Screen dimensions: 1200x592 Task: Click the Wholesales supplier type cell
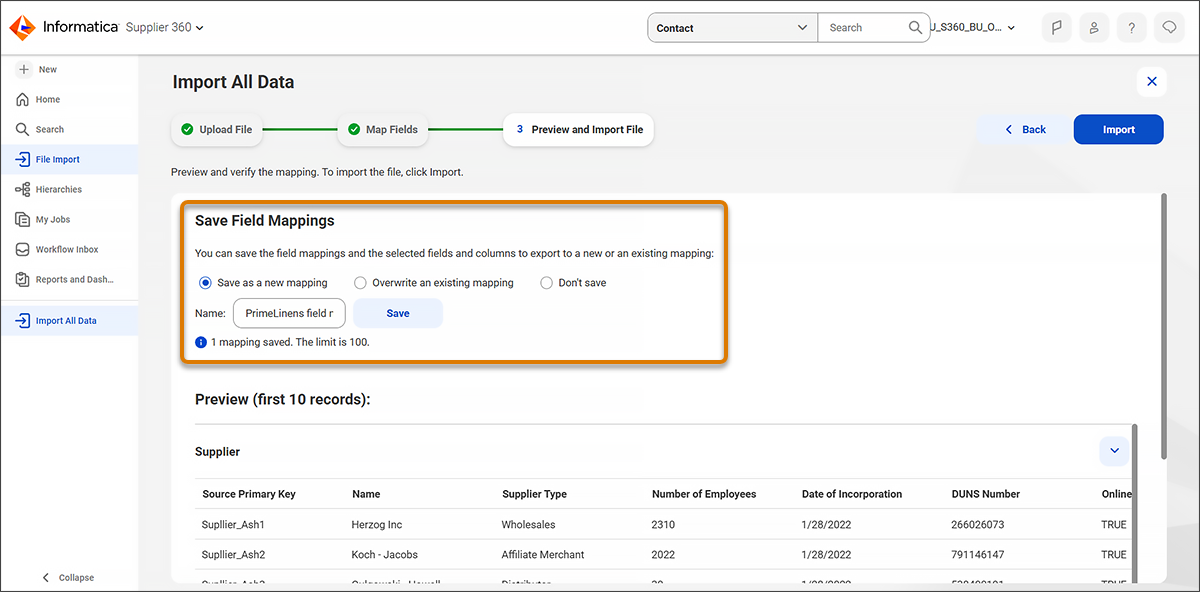(x=528, y=525)
